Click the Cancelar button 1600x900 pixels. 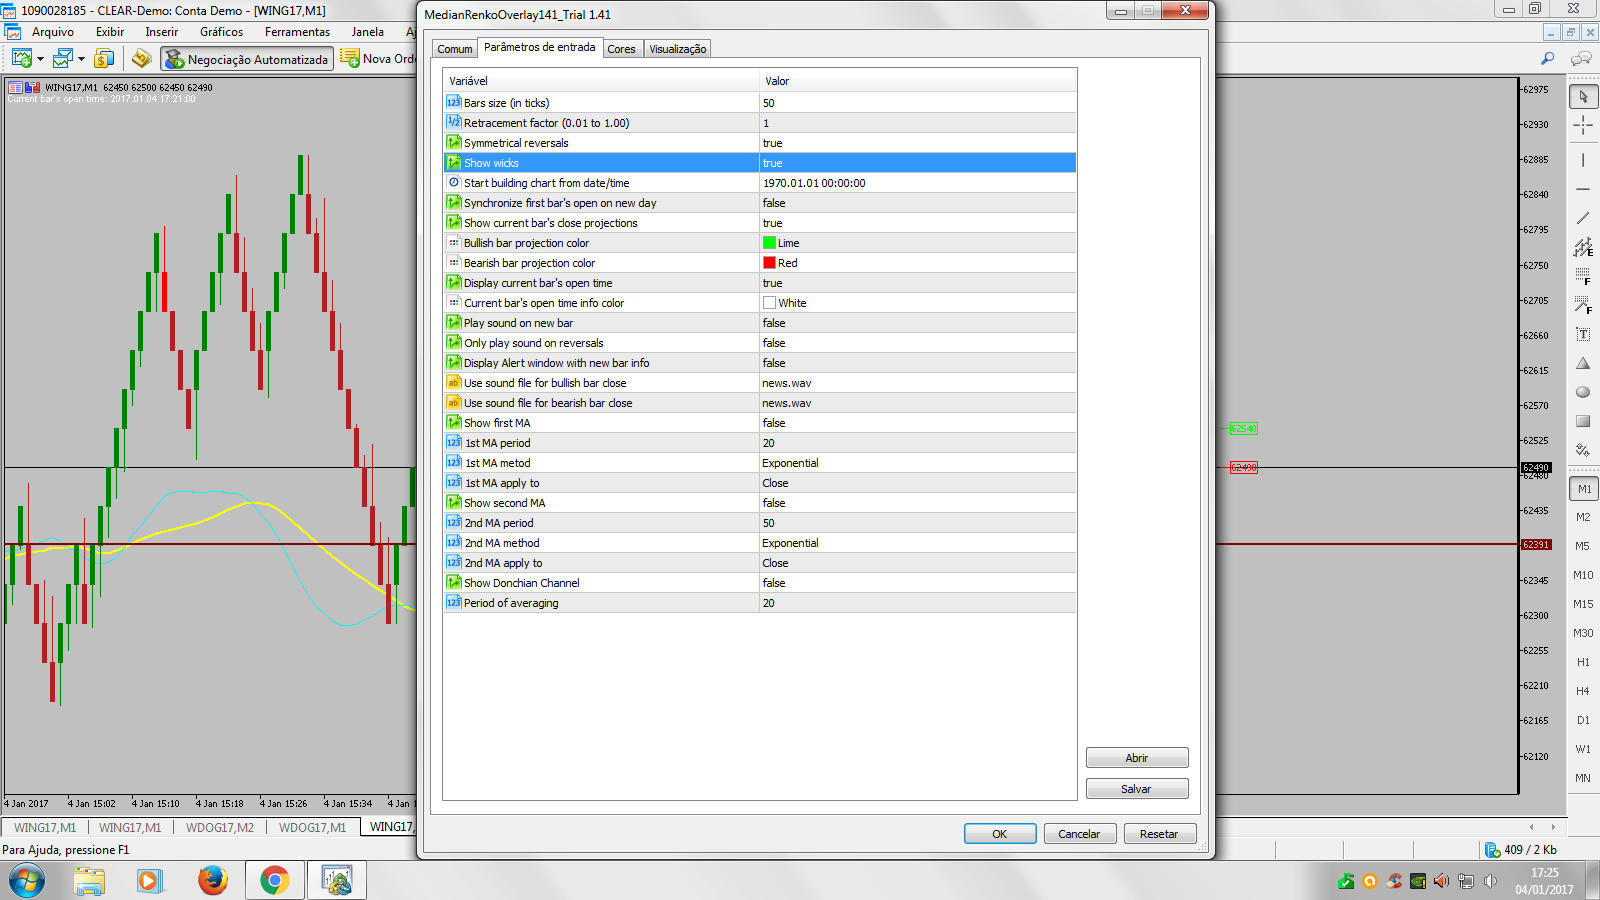(1080, 834)
